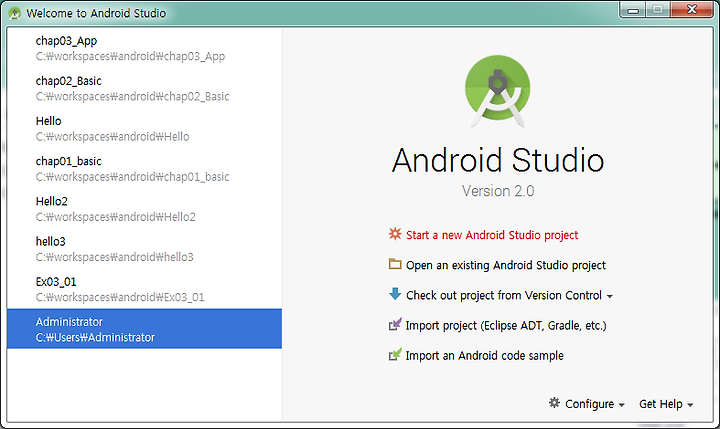Open recent project Ex03_01

[x=144, y=289]
